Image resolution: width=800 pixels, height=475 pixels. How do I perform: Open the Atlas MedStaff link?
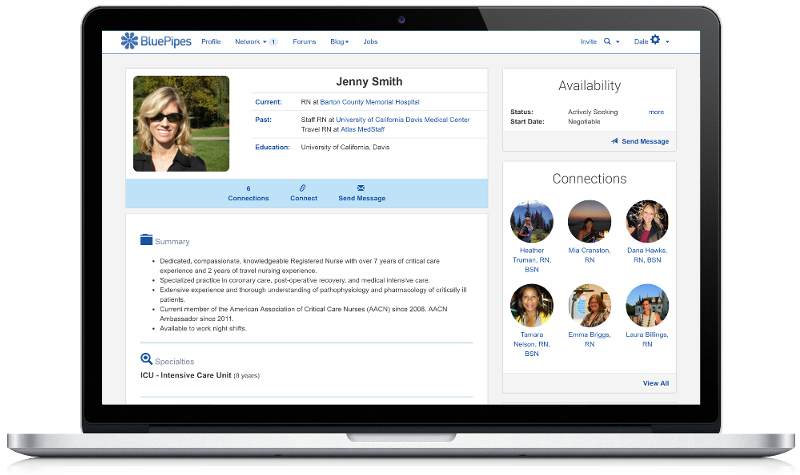point(362,130)
